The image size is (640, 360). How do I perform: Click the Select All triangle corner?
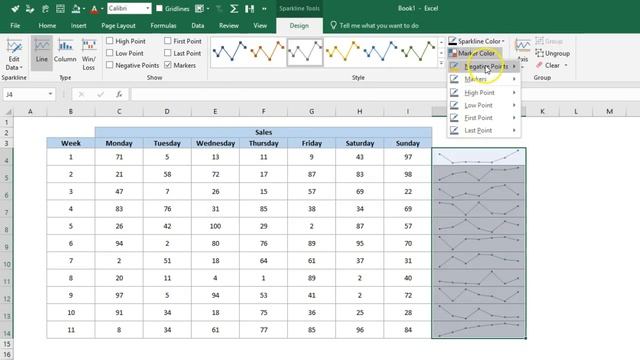[x=8, y=111]
